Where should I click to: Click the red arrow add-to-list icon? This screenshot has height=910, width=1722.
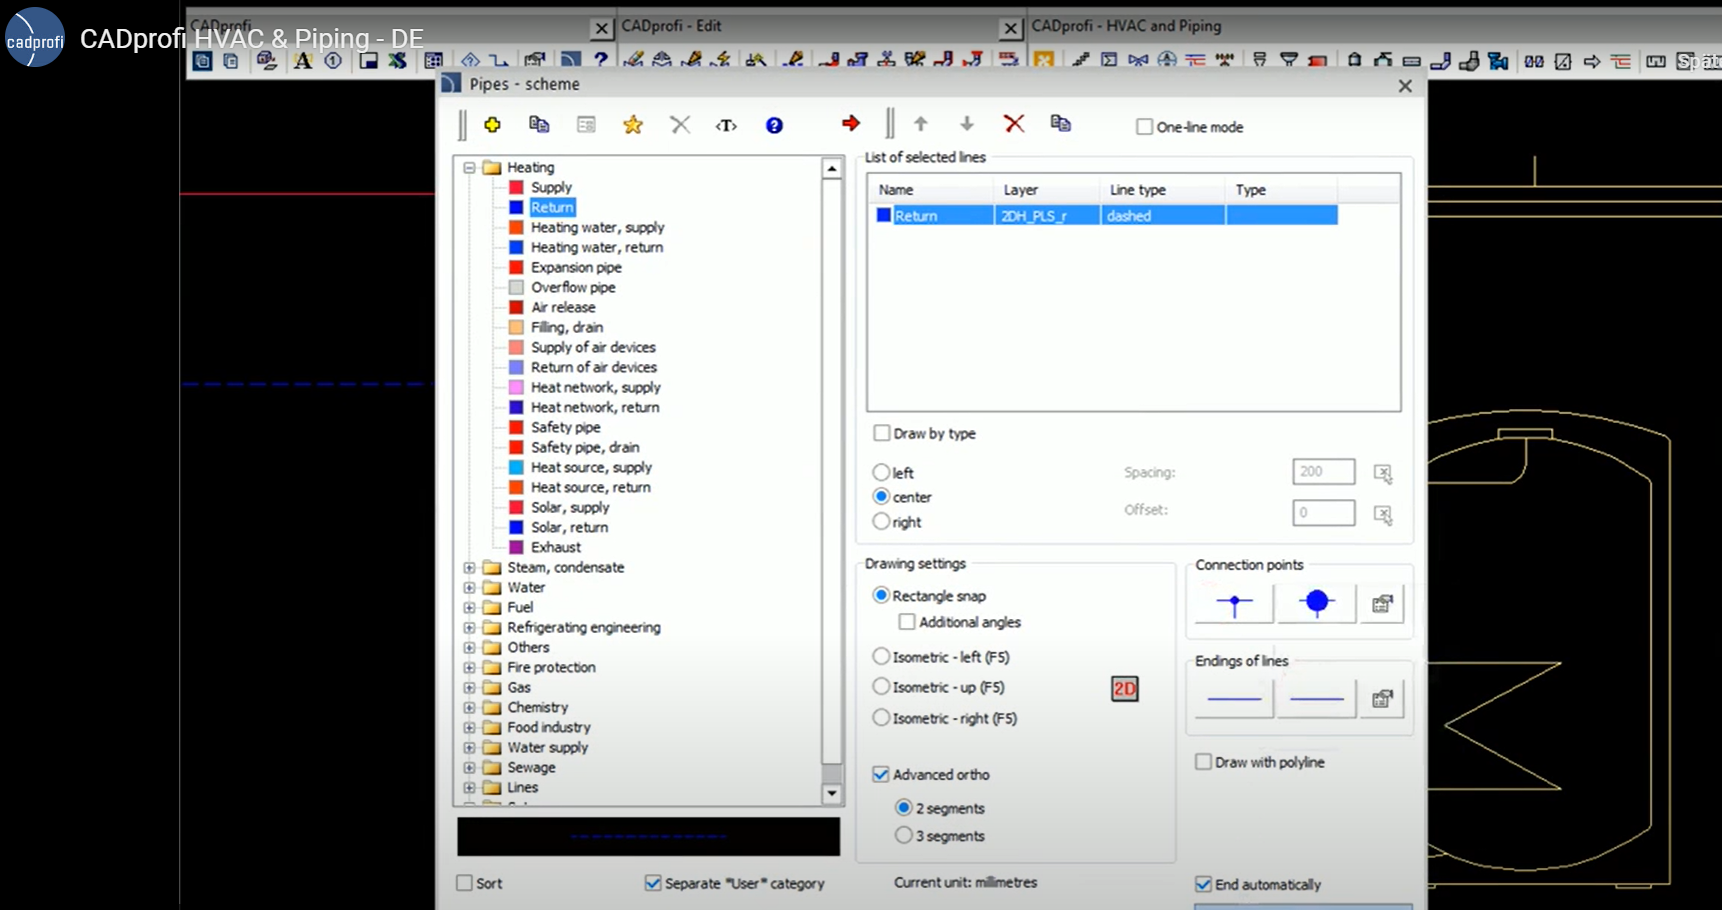click(851, 123)
